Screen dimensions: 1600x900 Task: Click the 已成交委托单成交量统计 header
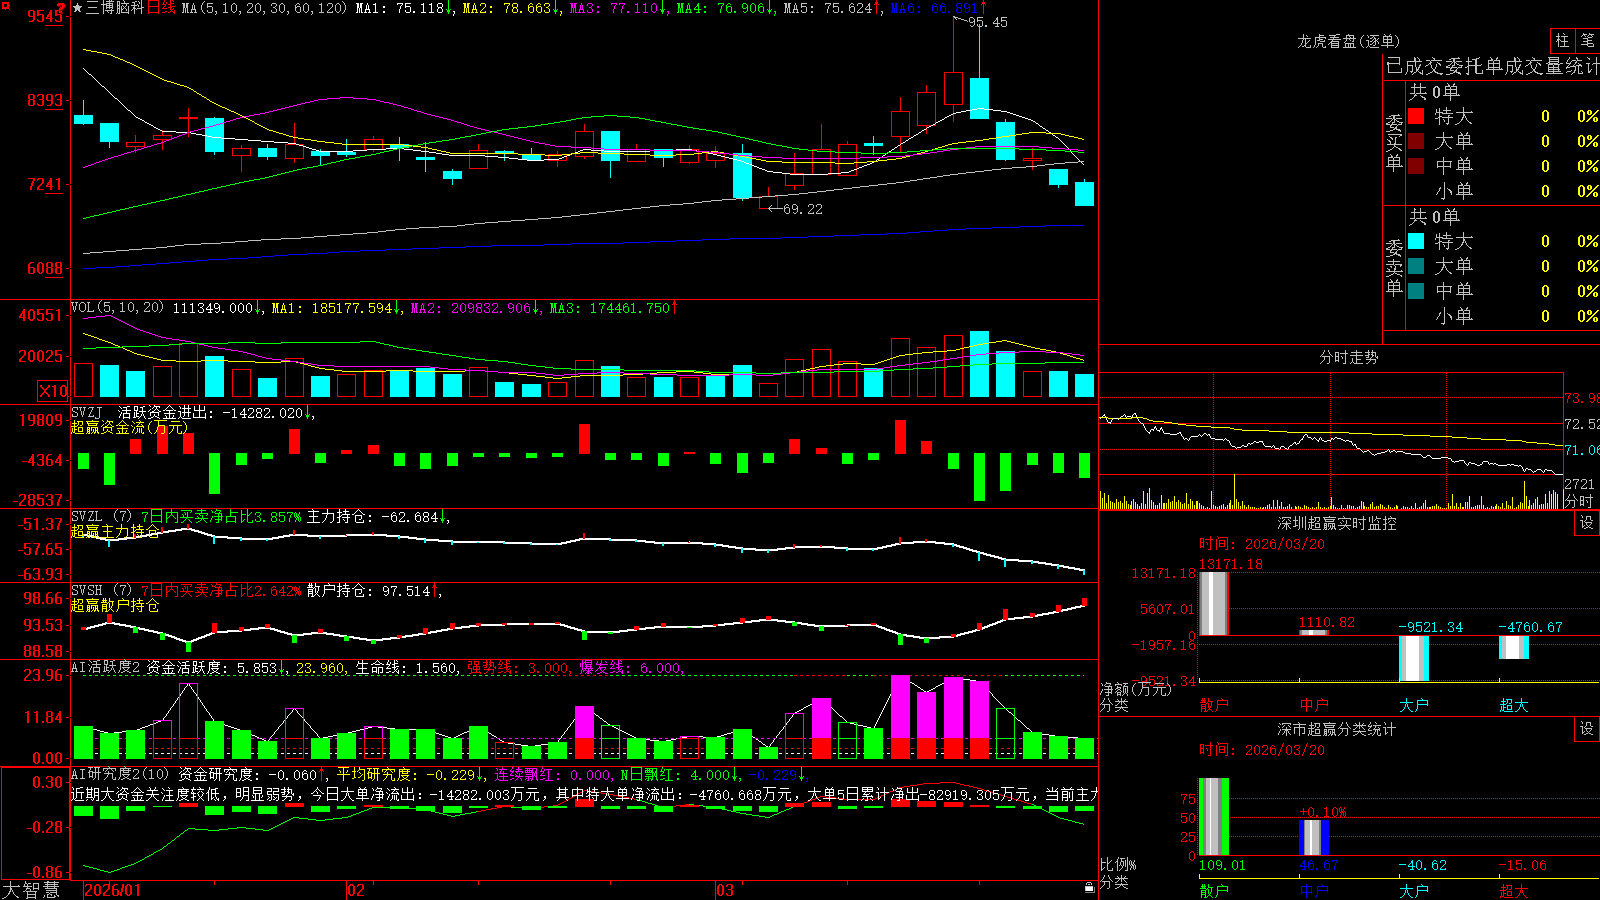1492,66
